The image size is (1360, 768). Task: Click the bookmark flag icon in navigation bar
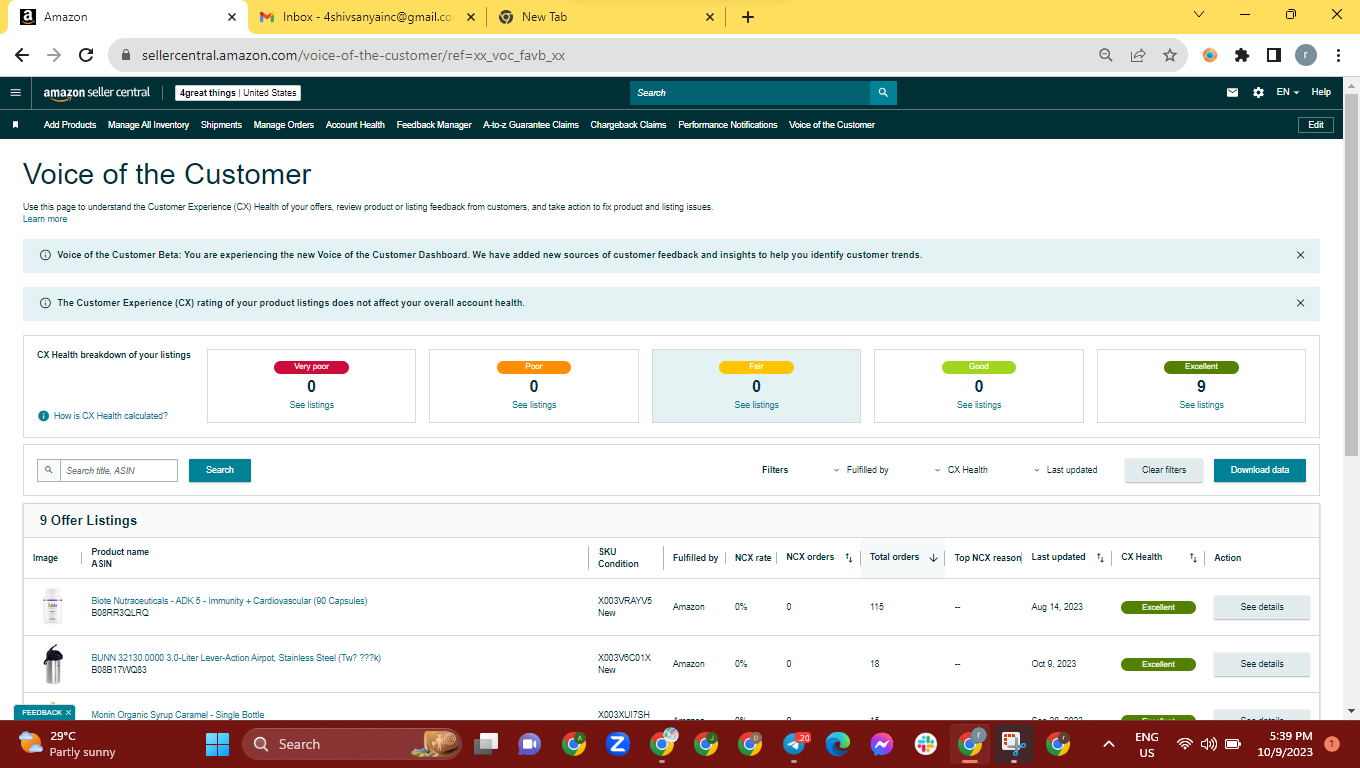coord(15,125)
